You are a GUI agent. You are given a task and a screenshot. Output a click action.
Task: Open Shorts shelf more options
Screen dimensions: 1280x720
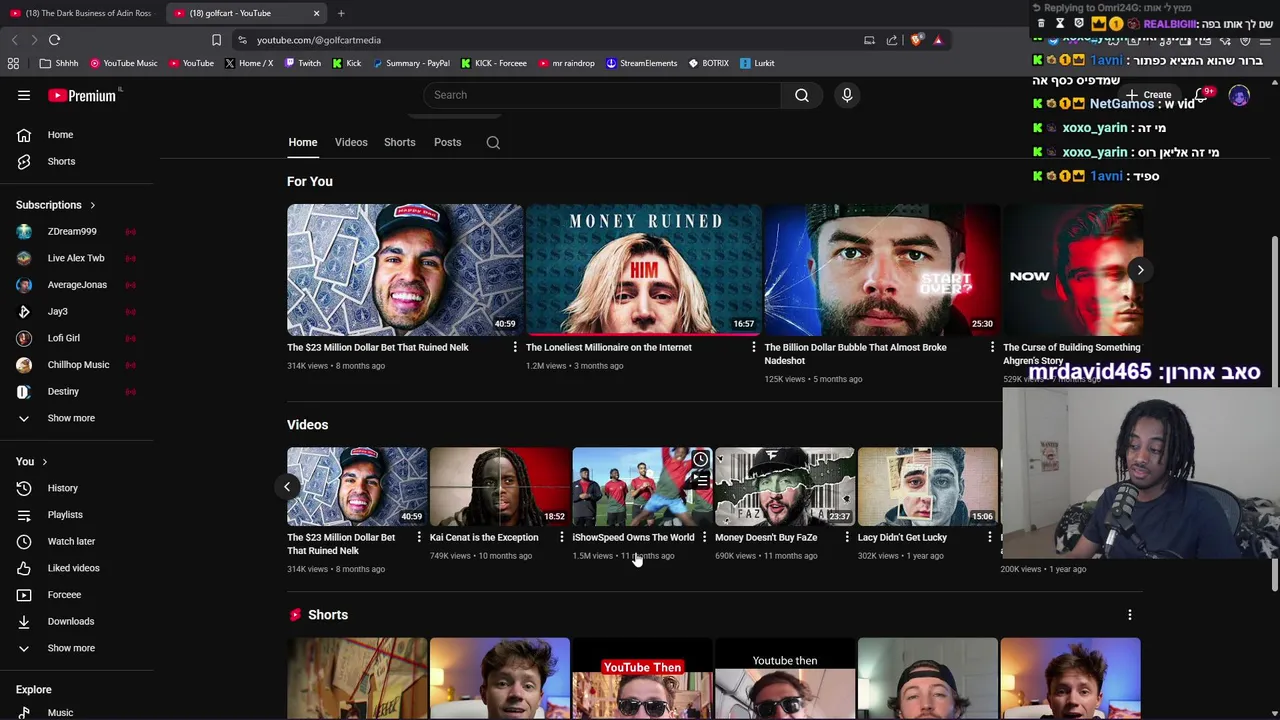1130,615
